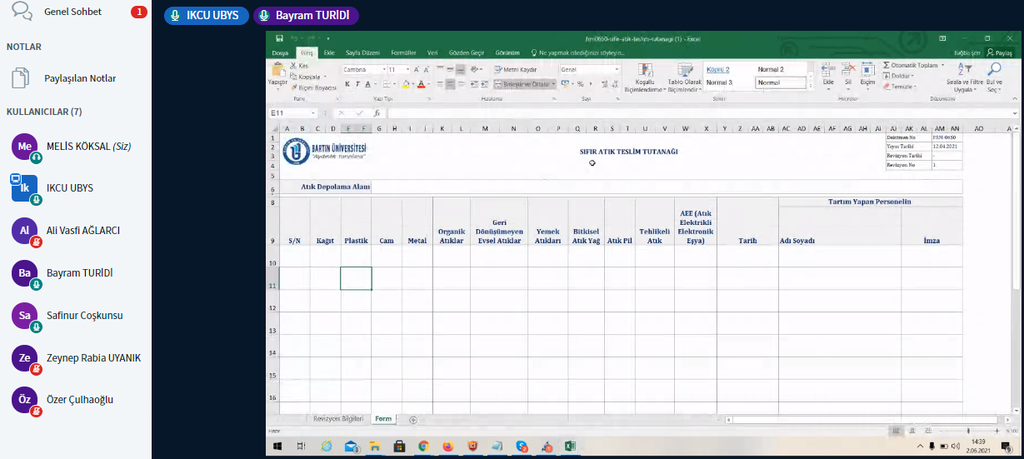Toggle bold K formatting
Screen dimensions: 1024x459
click(x=347, y=84)
